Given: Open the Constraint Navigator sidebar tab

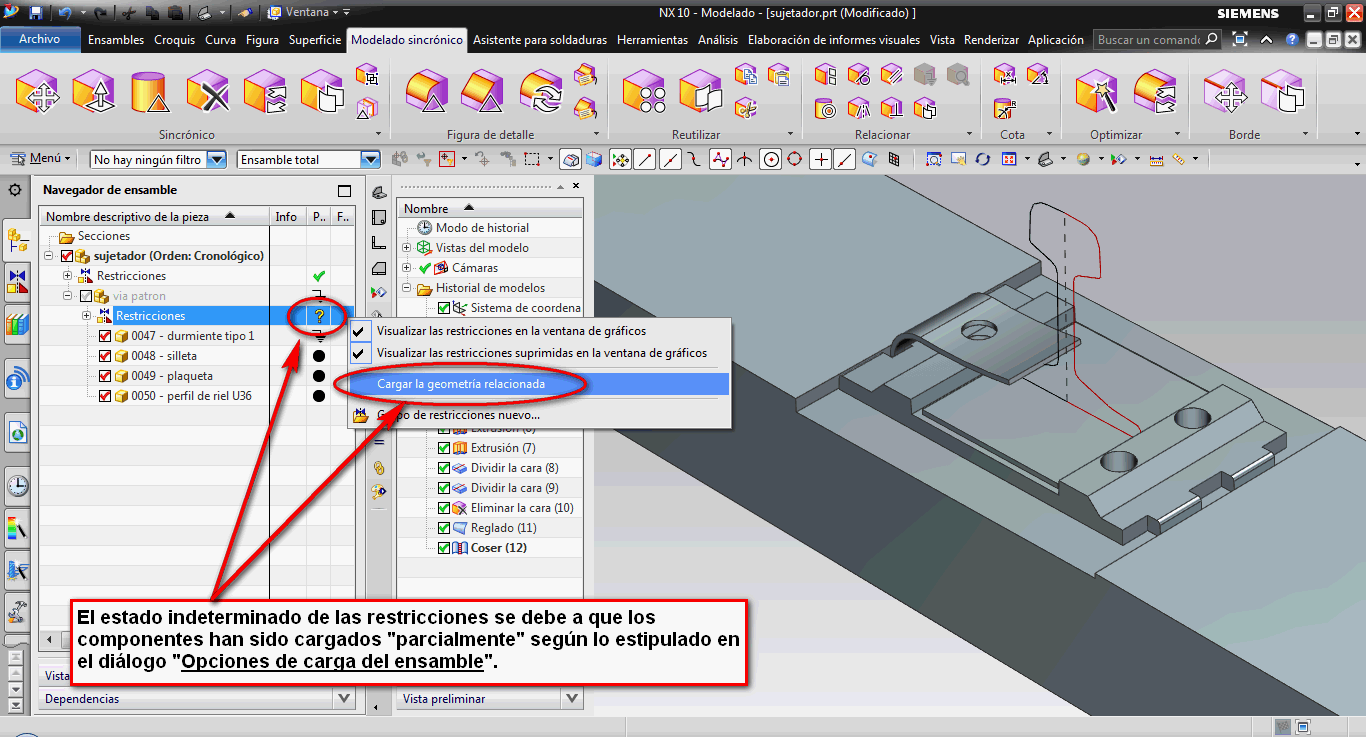Looking at the screenshot, I should click(17, 282).
